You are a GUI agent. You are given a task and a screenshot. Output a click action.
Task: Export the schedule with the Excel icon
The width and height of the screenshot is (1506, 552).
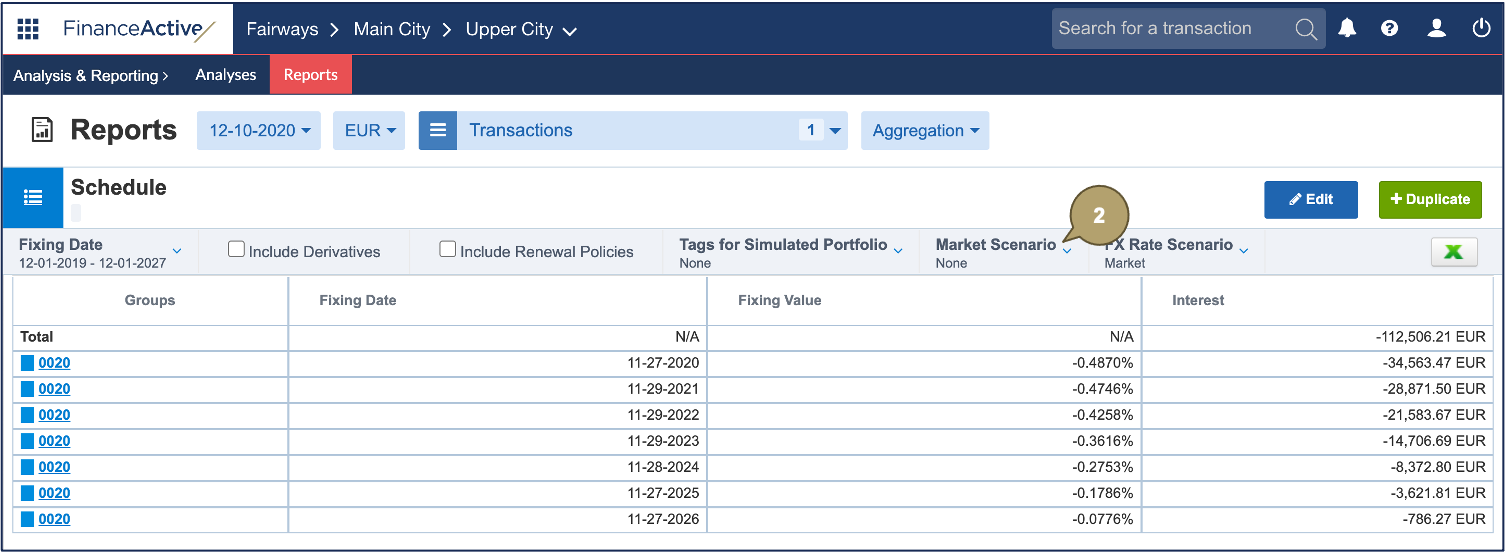pyautogui.click(x=1454, y=253)
